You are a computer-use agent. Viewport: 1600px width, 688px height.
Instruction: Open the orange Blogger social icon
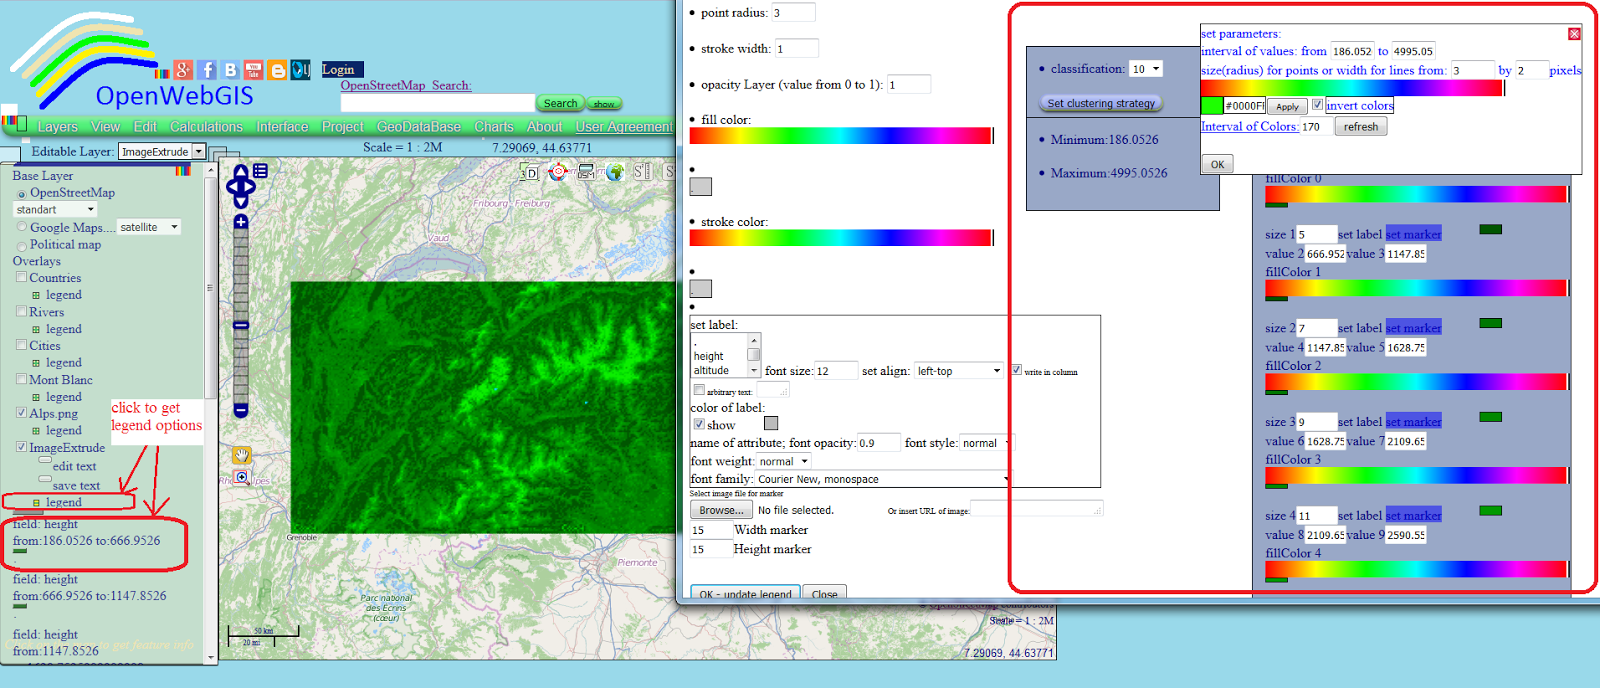[x=278, y=70]
